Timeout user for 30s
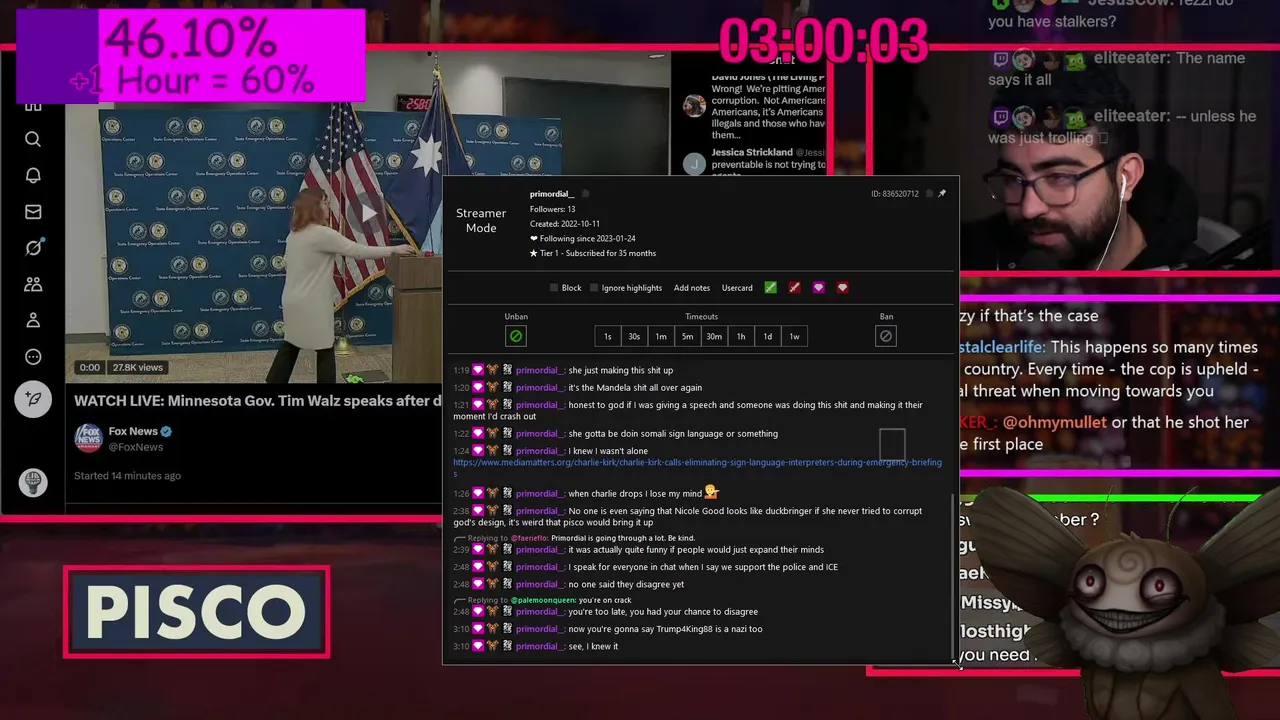This screenshot has height=720, width=1280. [634, 336]
